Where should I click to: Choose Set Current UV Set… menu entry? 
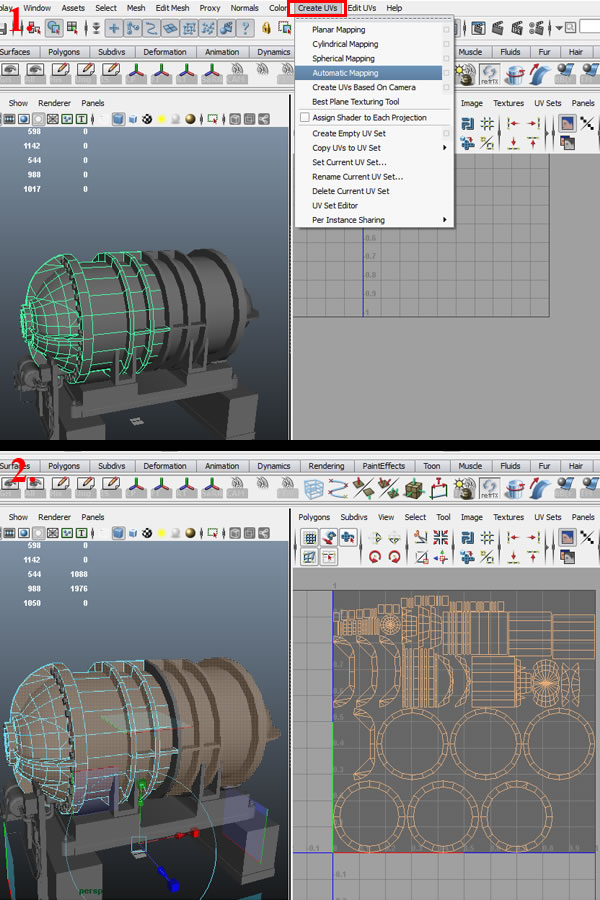tap(349, 162)
